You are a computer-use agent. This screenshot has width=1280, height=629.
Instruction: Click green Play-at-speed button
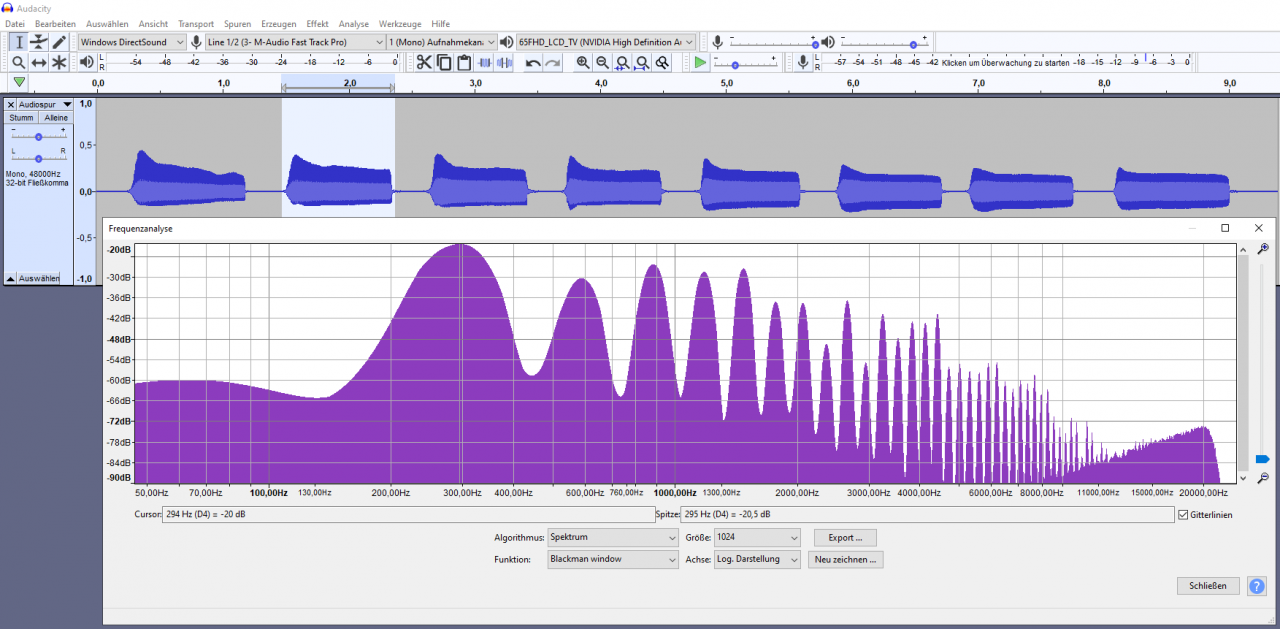point(700,63)
